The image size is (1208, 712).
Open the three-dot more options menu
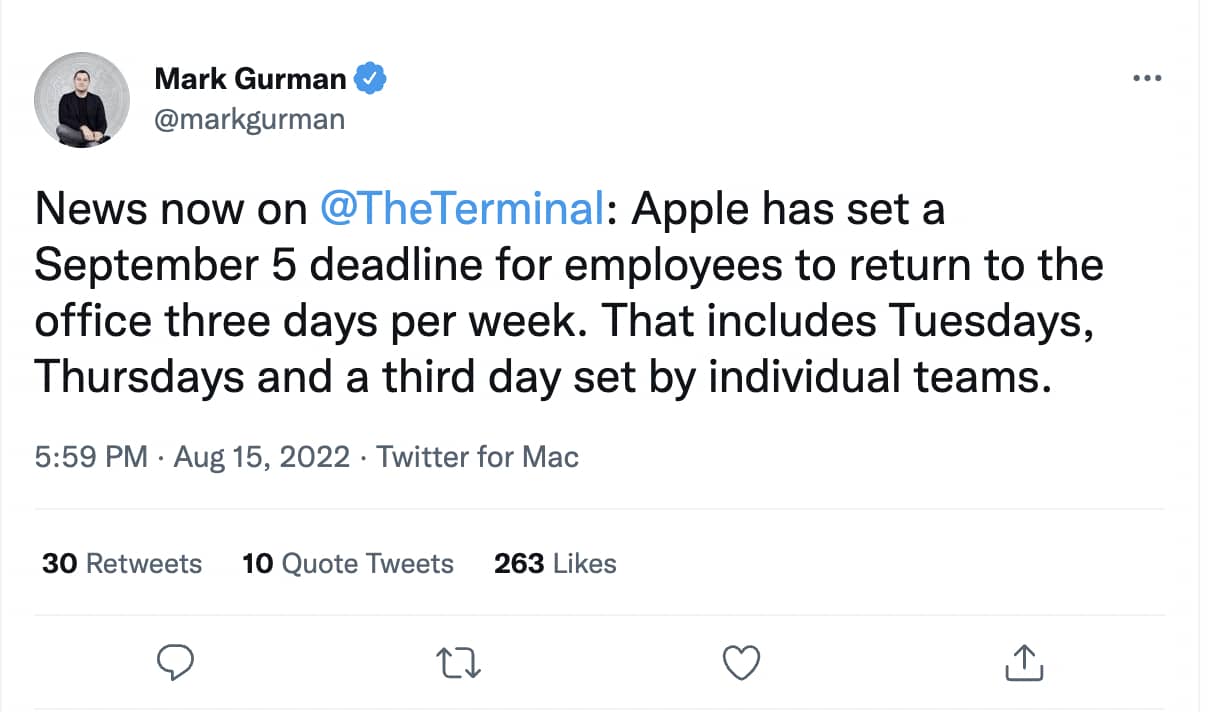[x=1147, y=79]
